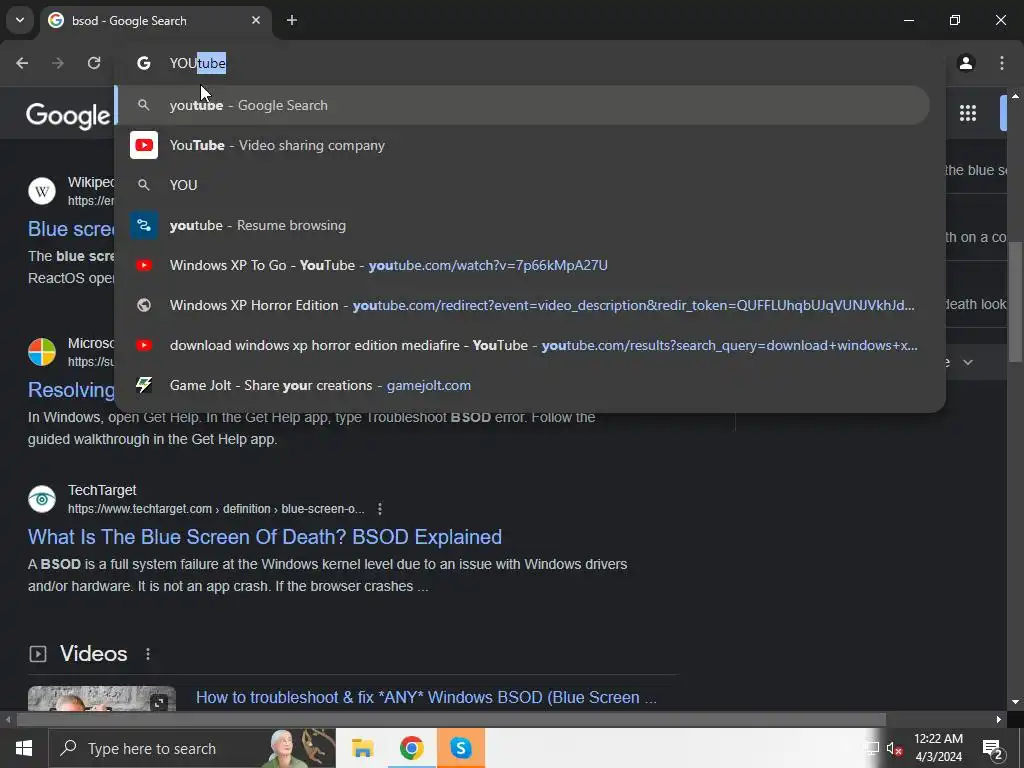Viewport: 1024px width, 768px height.
Task: Open Skype from the taskbar
Action: tap(460, 748)
